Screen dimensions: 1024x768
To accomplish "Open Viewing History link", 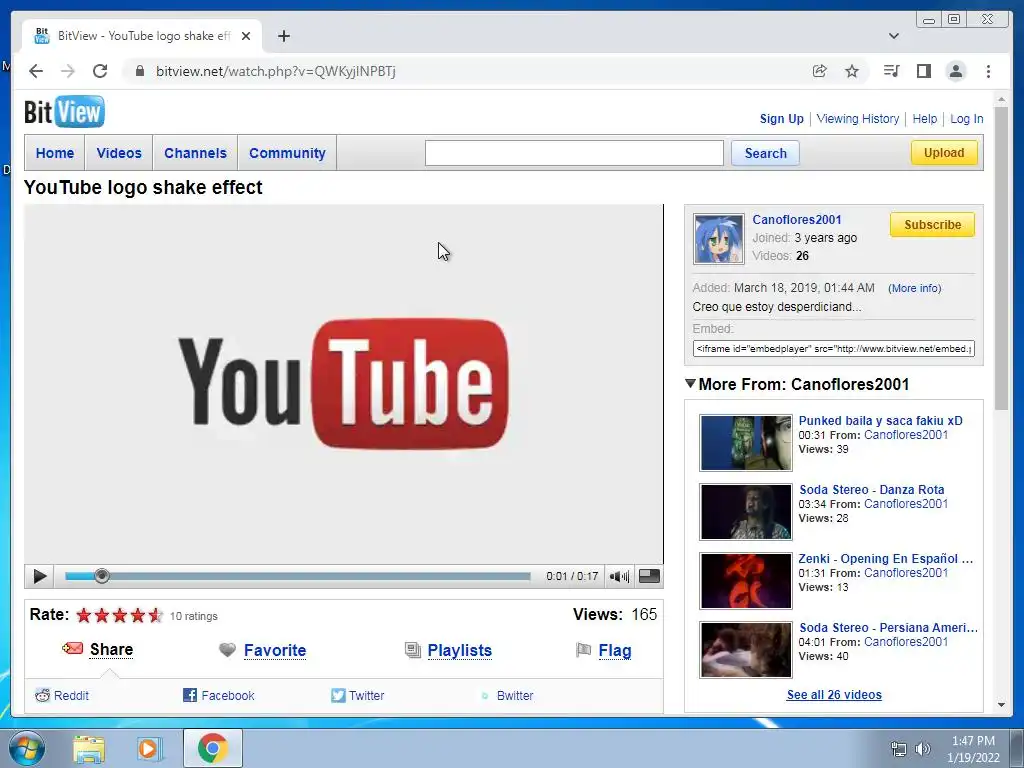I will click(x=857, y=119).
